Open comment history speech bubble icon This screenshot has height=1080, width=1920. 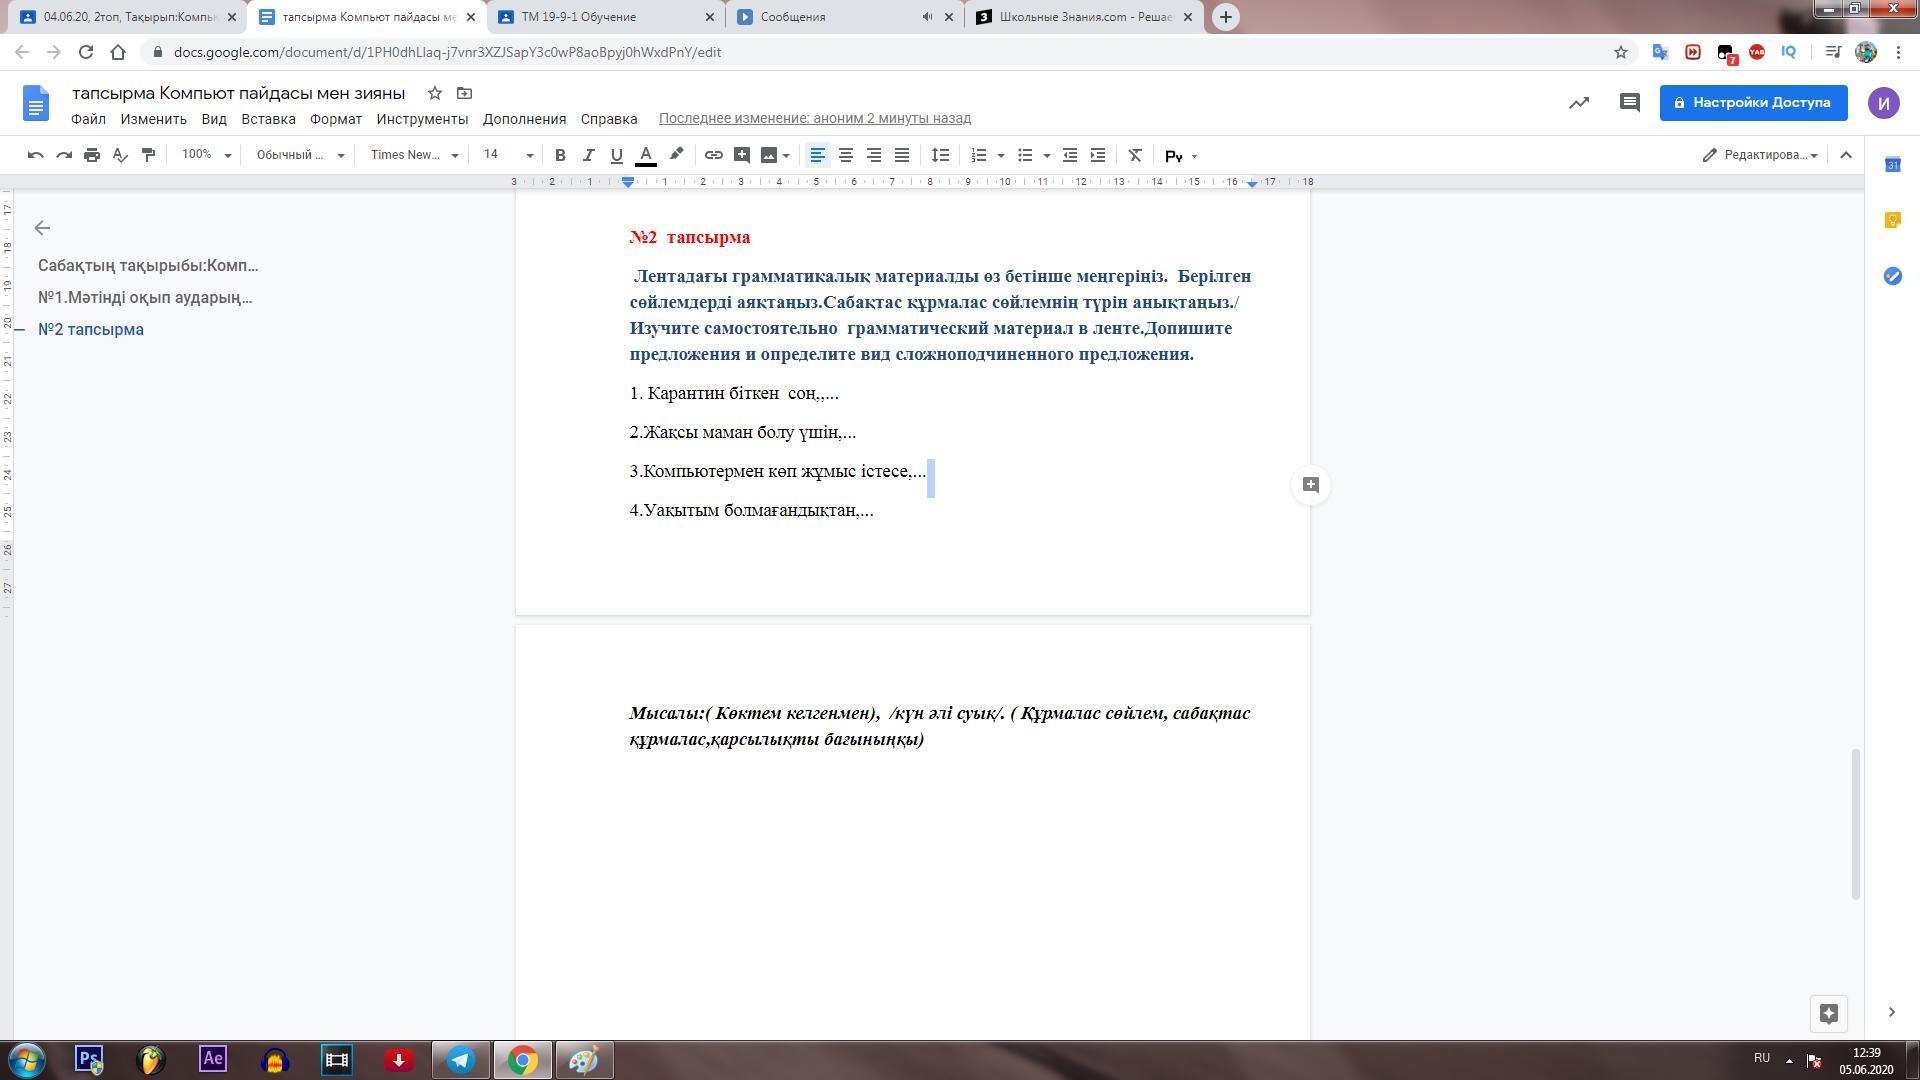(x=1630, y=103)
